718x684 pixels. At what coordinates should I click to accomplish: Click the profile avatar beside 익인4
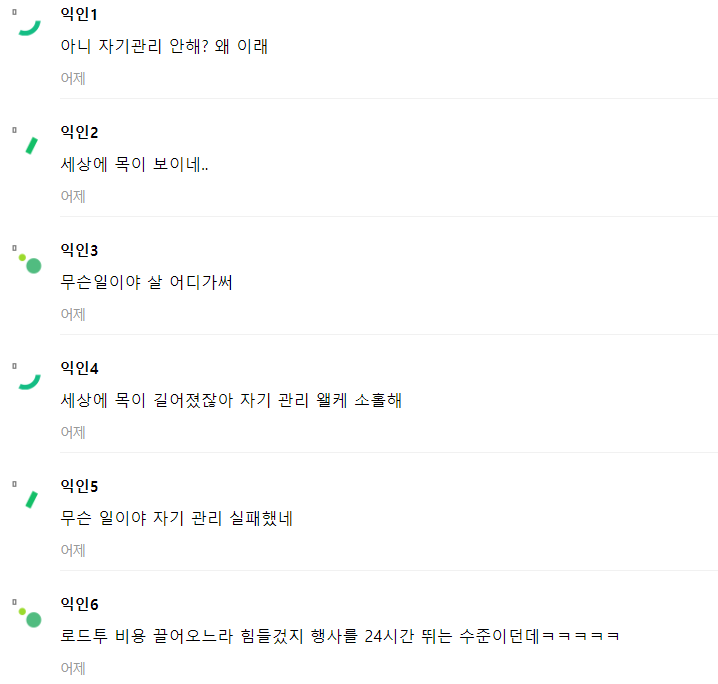click(29, 380)
